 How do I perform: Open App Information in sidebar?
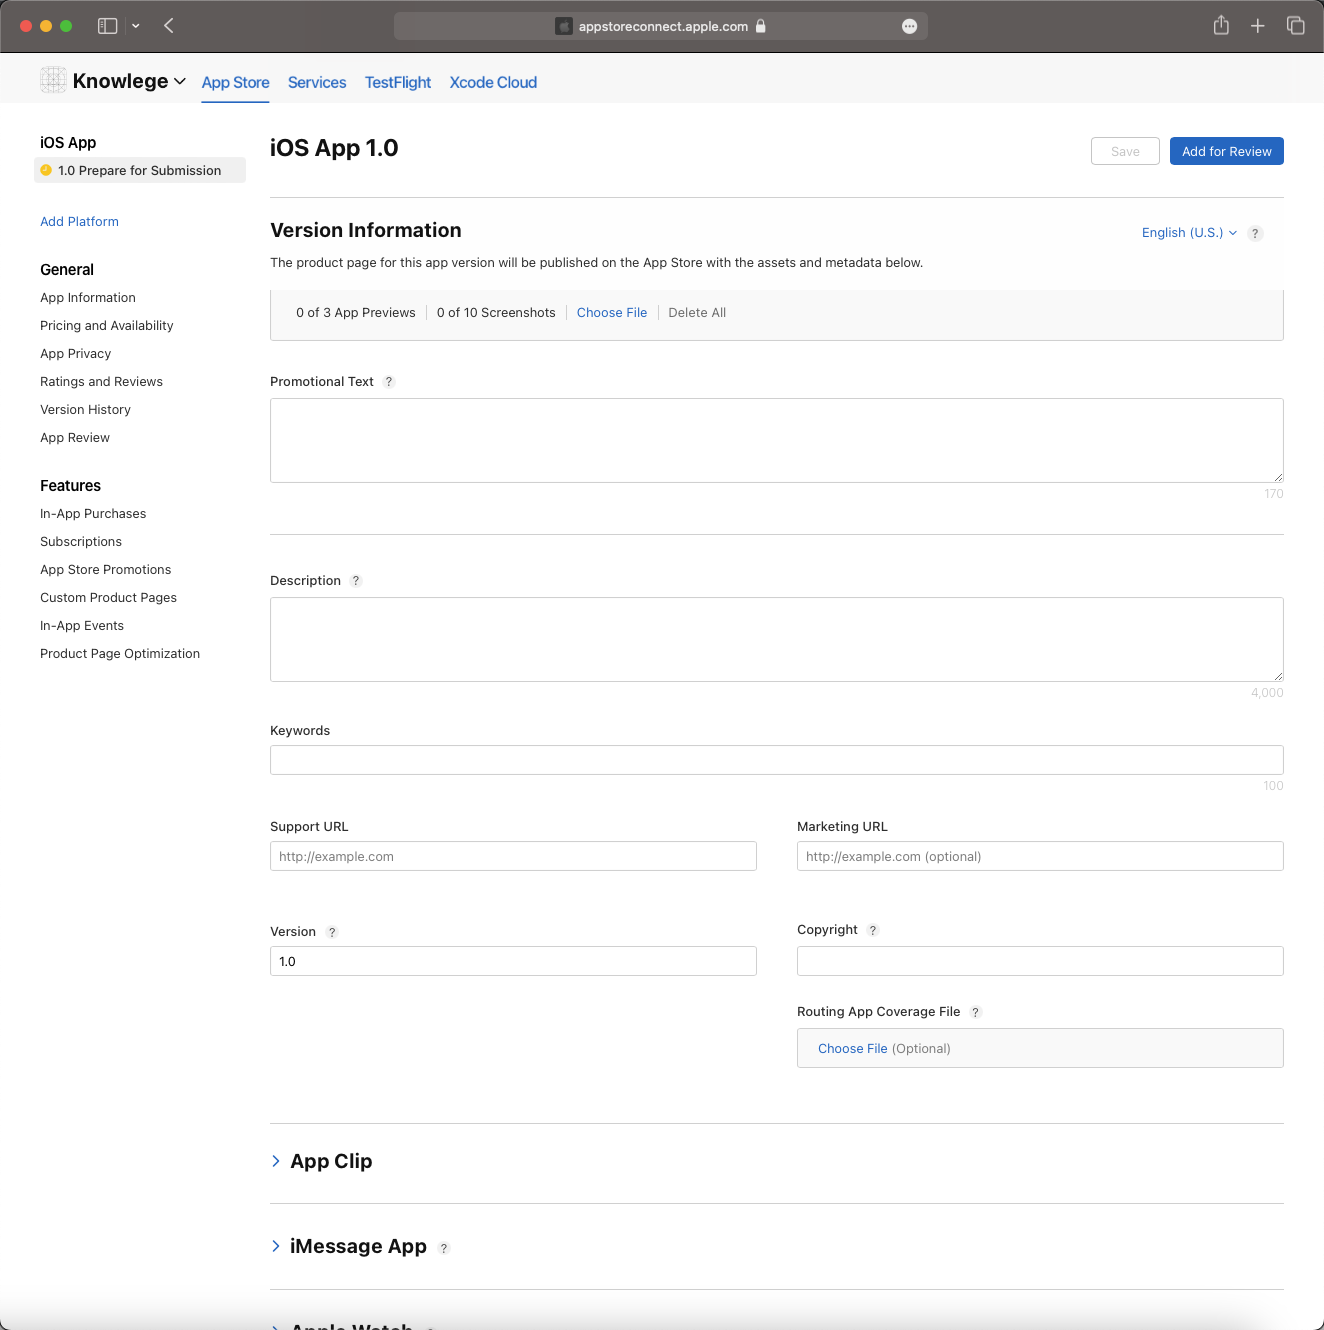[88, 298]
